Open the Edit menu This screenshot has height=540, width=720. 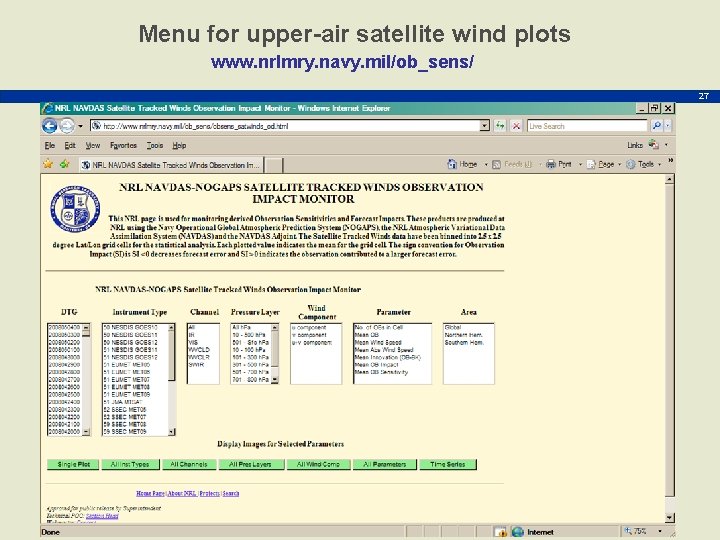click(70, 146)
